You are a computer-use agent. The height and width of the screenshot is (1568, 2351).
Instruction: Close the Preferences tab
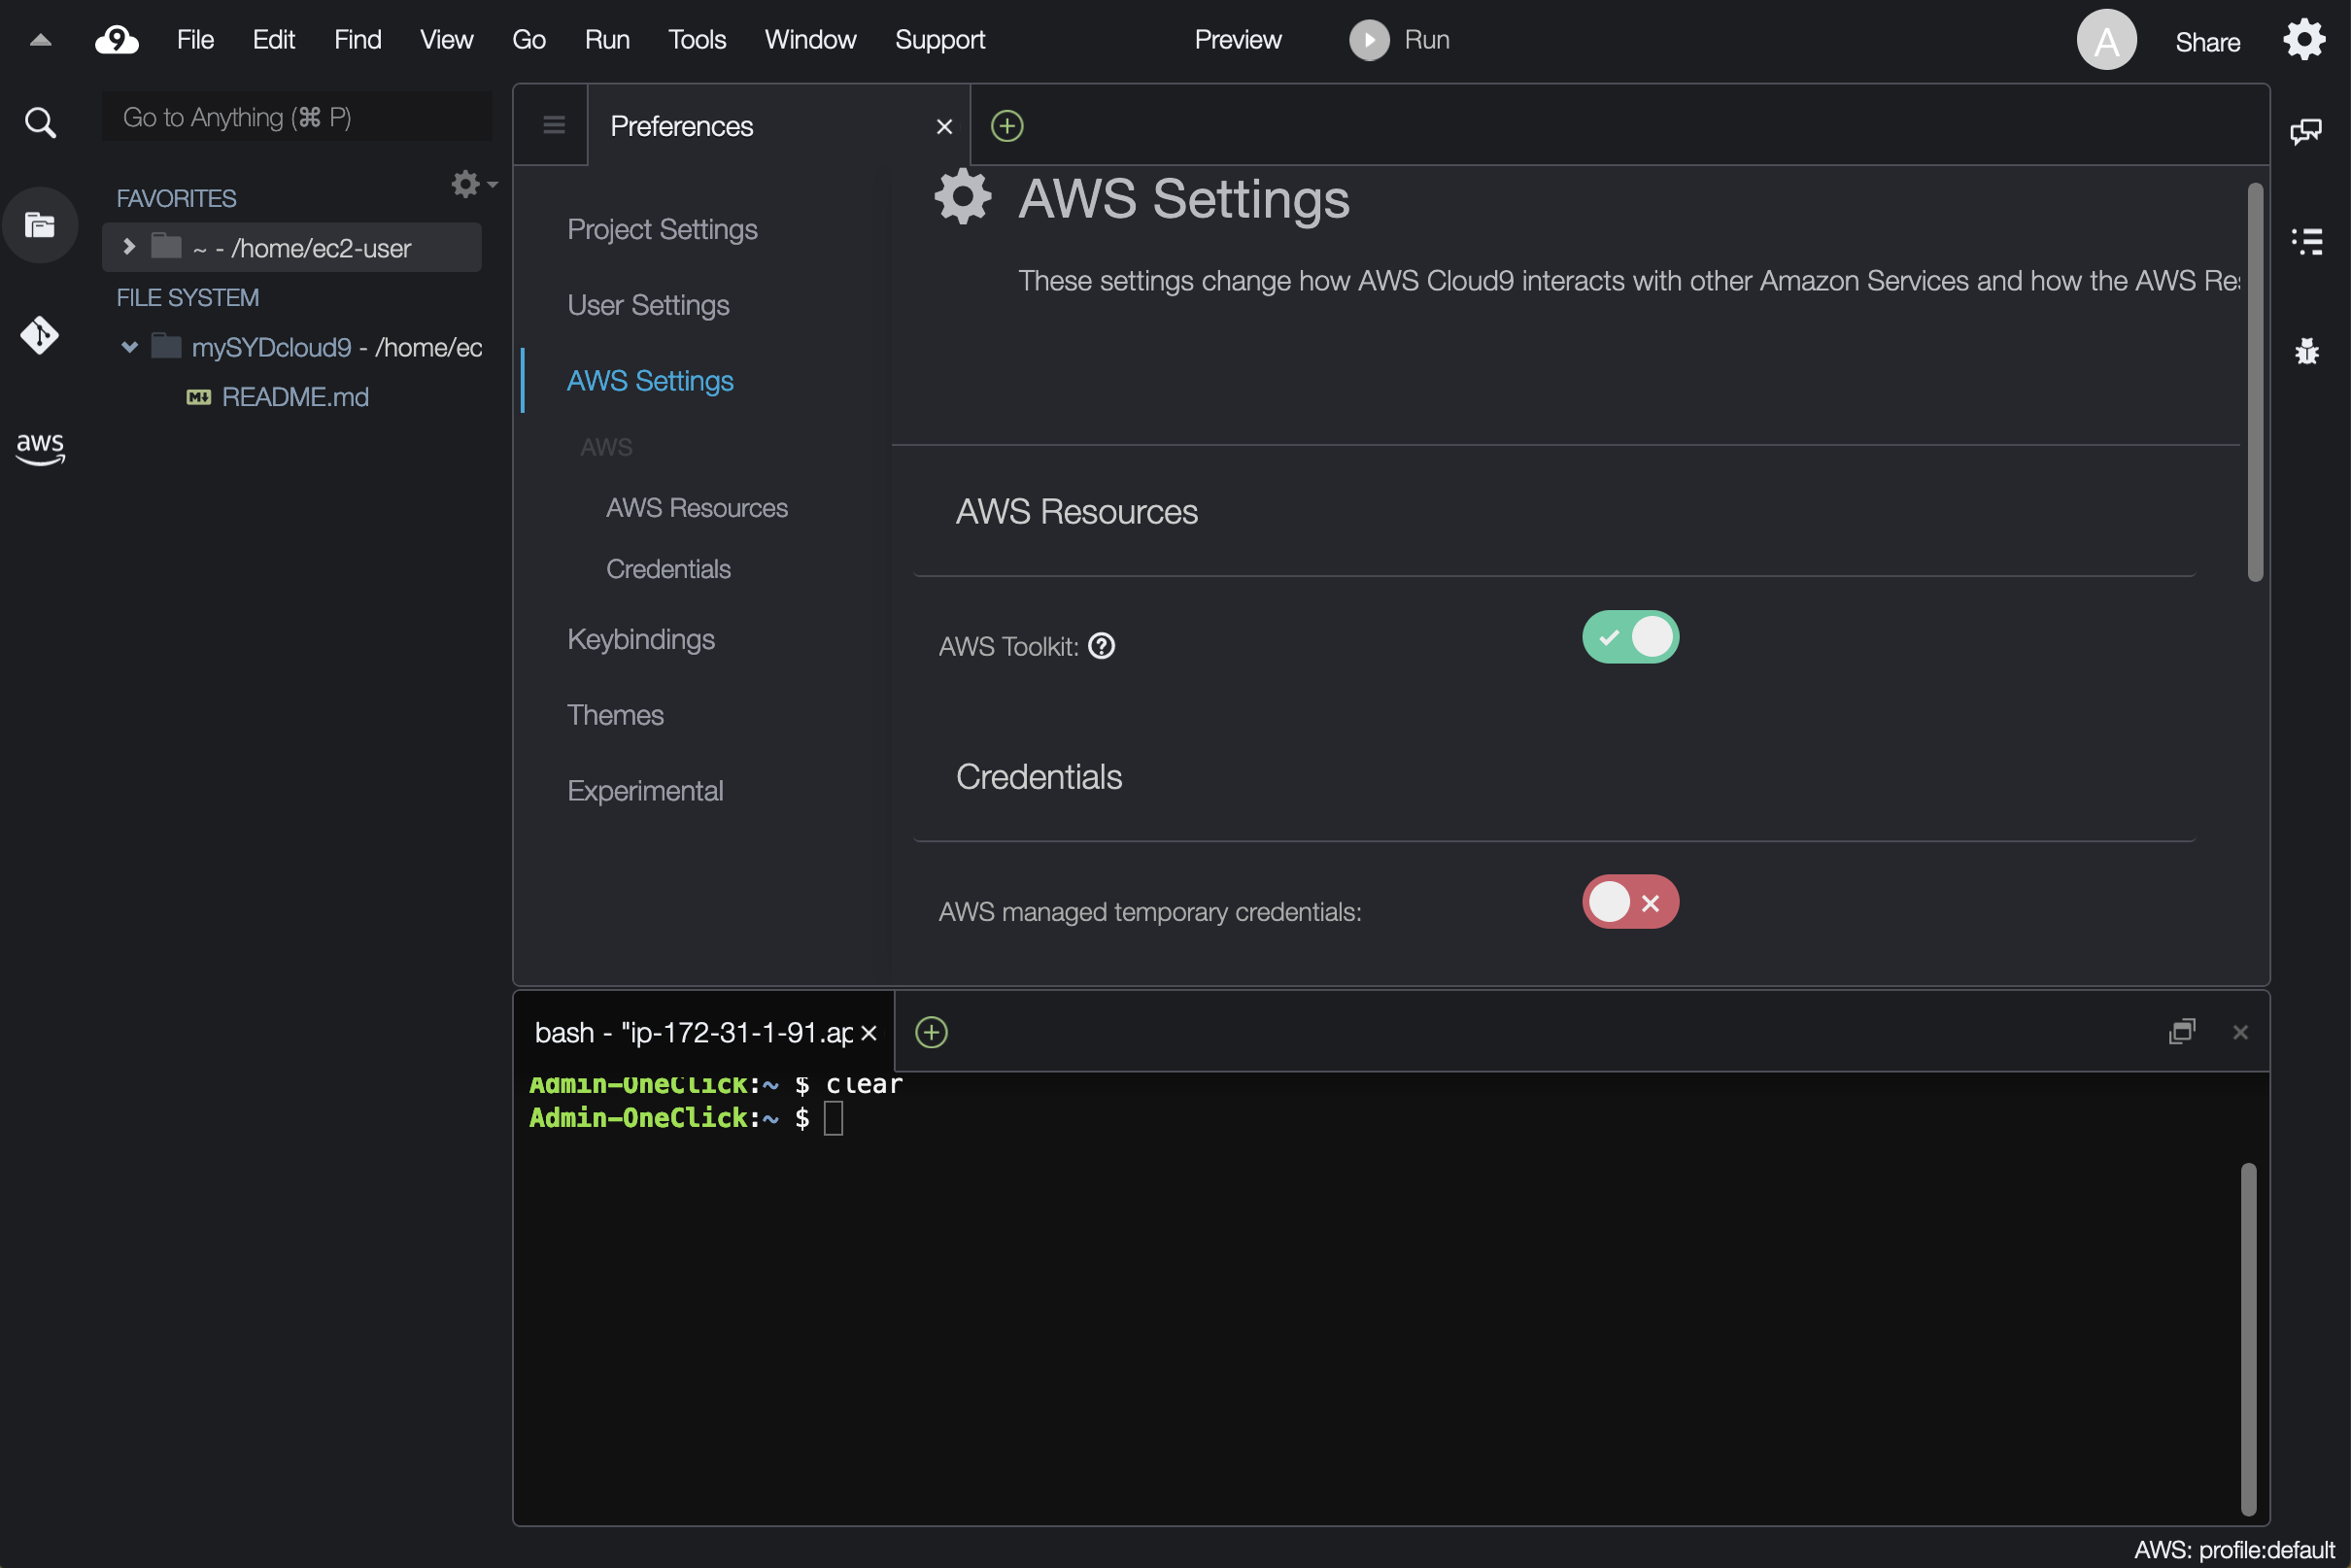click(x=943, y=126)
